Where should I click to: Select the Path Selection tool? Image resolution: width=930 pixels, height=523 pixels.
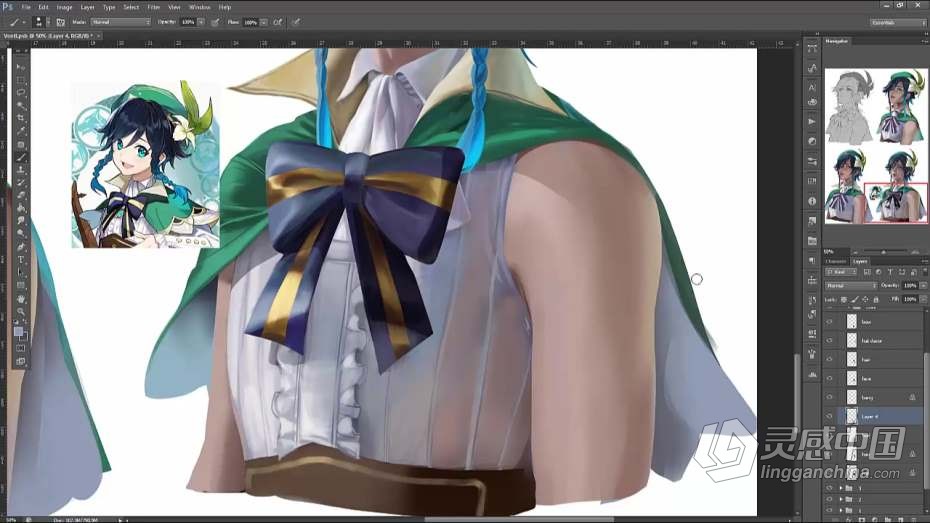(x=21, y=273)
